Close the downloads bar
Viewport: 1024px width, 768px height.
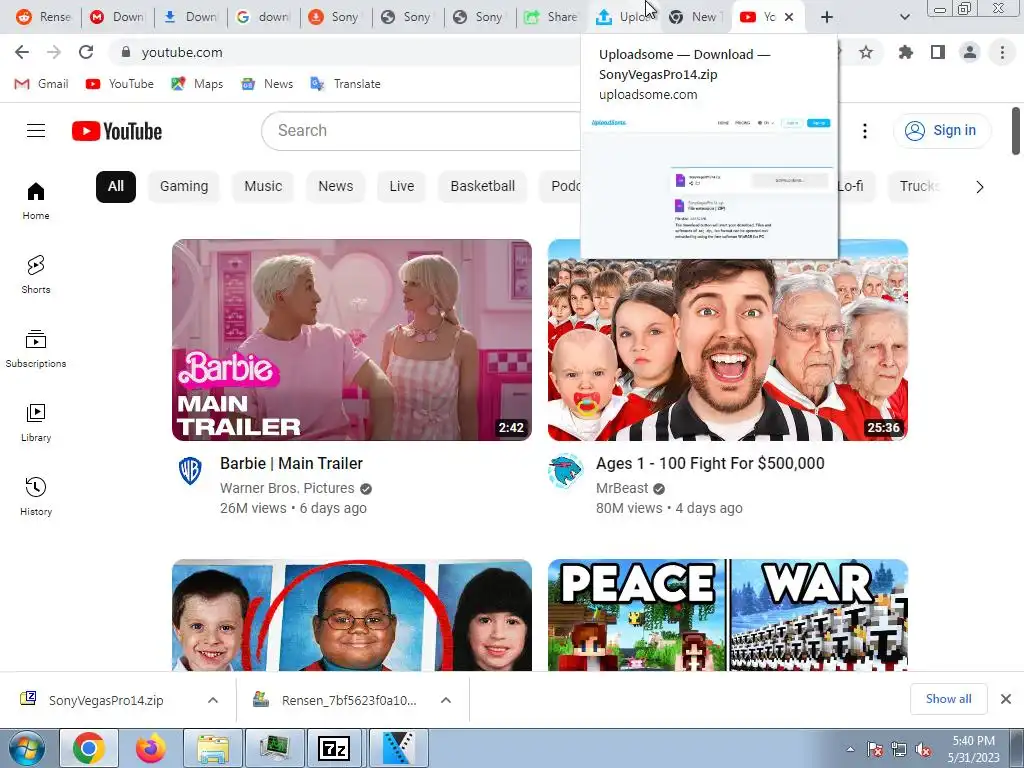pos(1006,699)
